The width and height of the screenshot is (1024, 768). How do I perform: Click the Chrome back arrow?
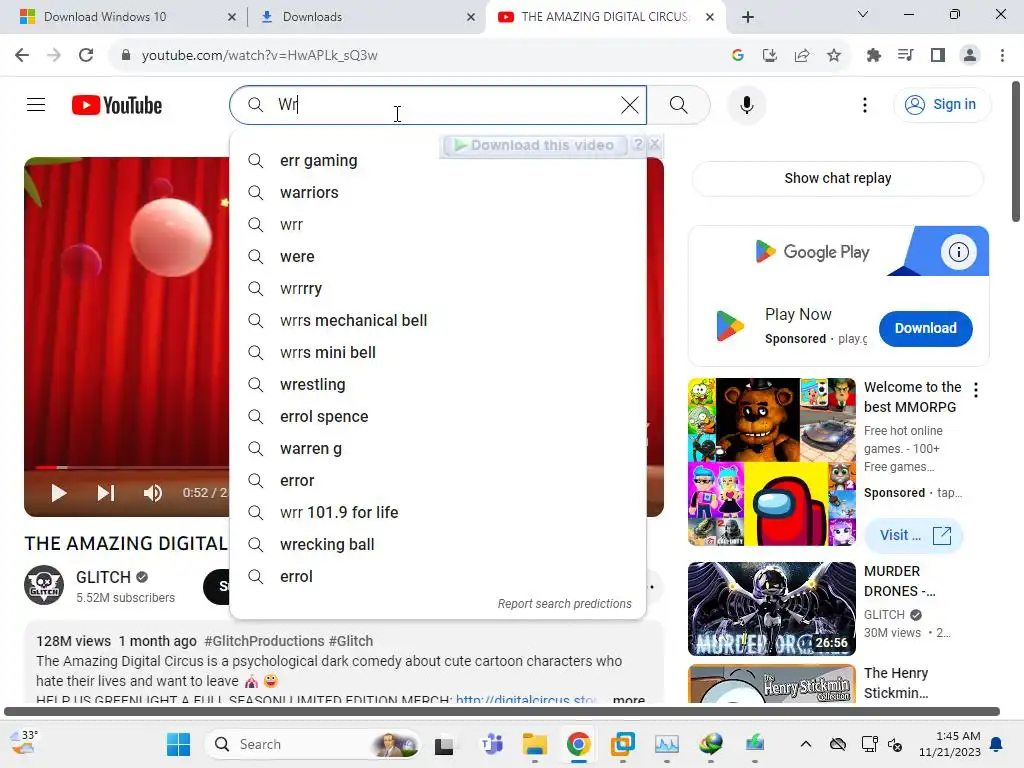[x=22, y=56]
